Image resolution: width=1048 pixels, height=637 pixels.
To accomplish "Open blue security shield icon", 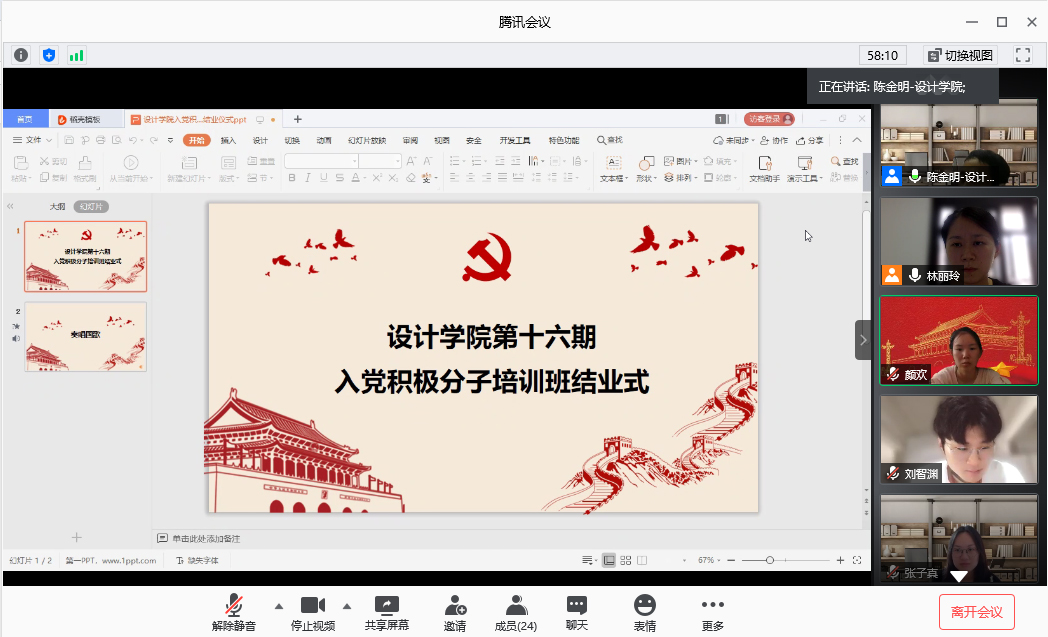I will 49,55.
